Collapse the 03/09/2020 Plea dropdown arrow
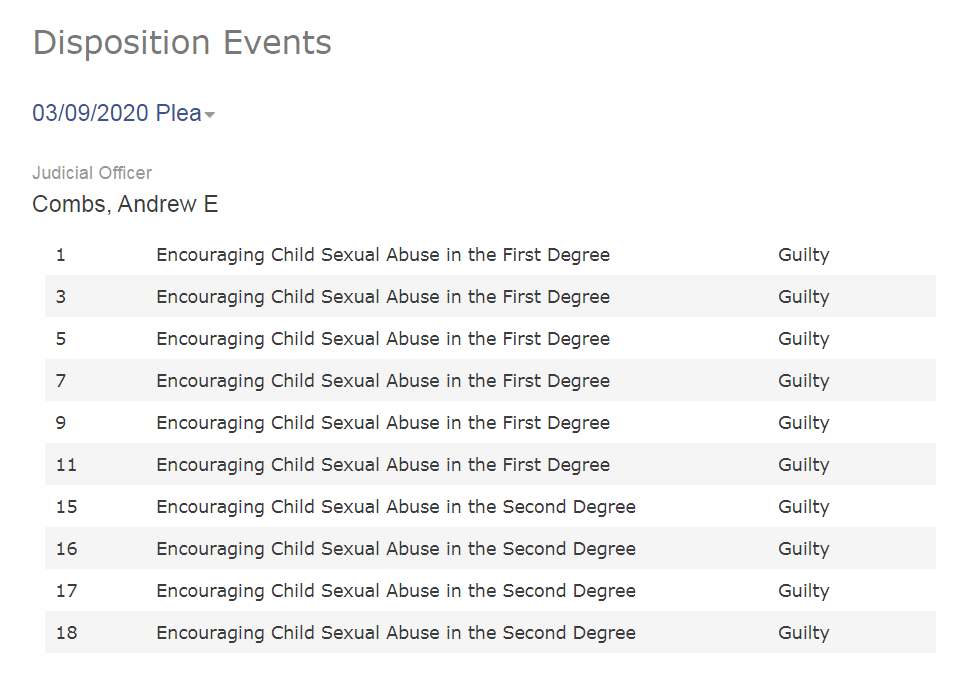962x695 pixels. tap(210, 115)
